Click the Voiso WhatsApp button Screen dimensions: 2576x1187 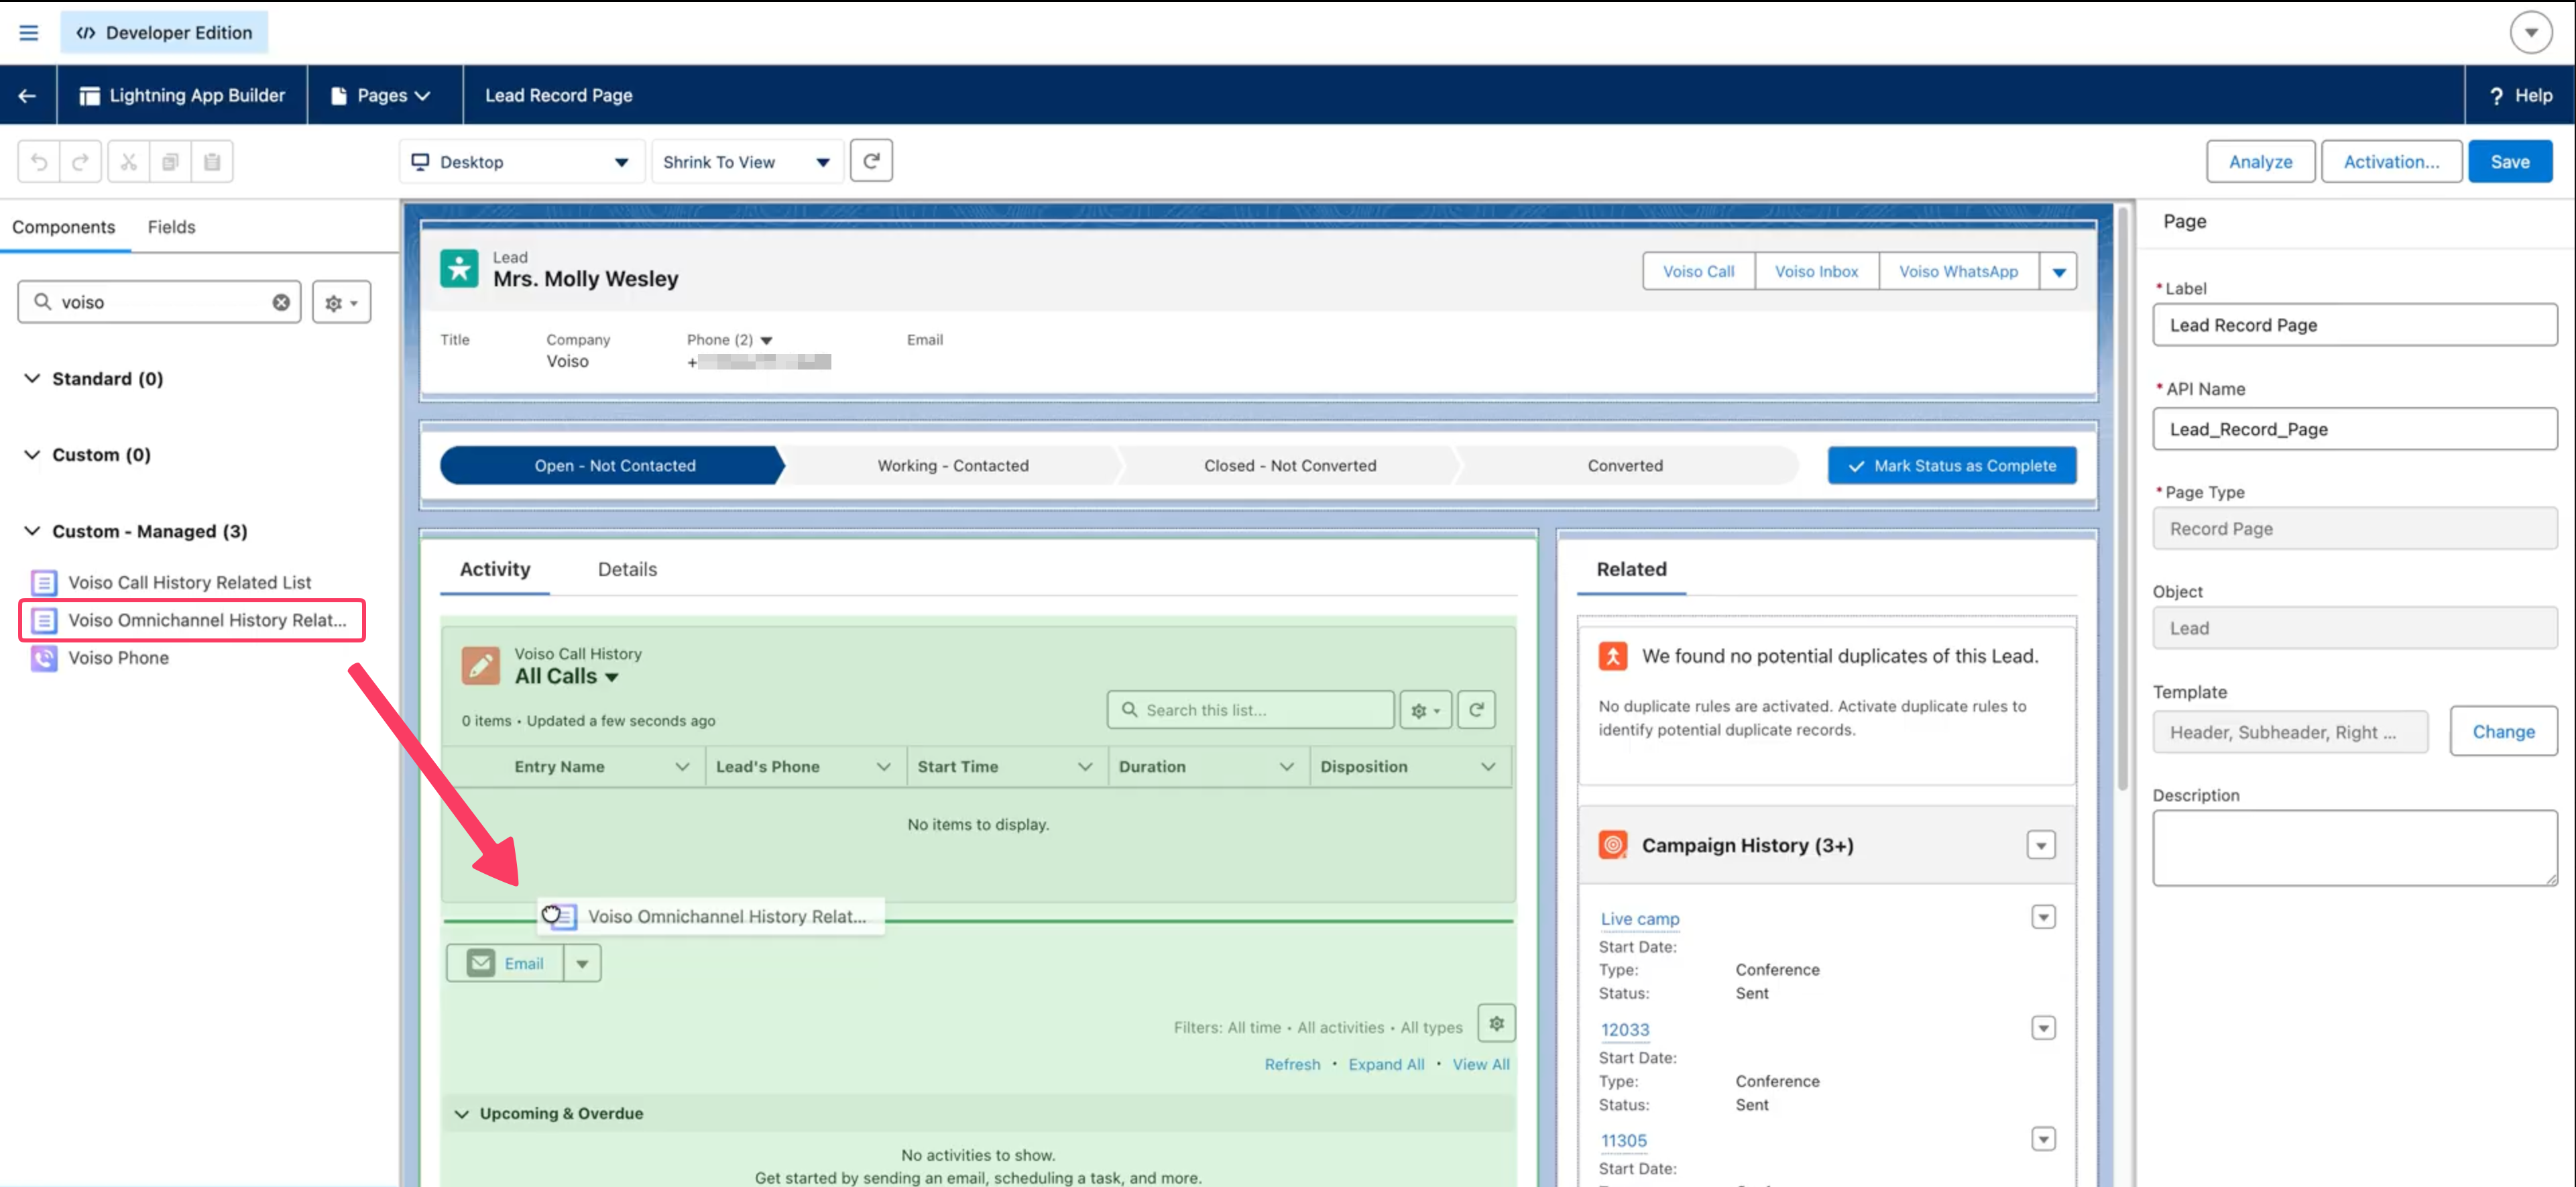coord(1958,271)
